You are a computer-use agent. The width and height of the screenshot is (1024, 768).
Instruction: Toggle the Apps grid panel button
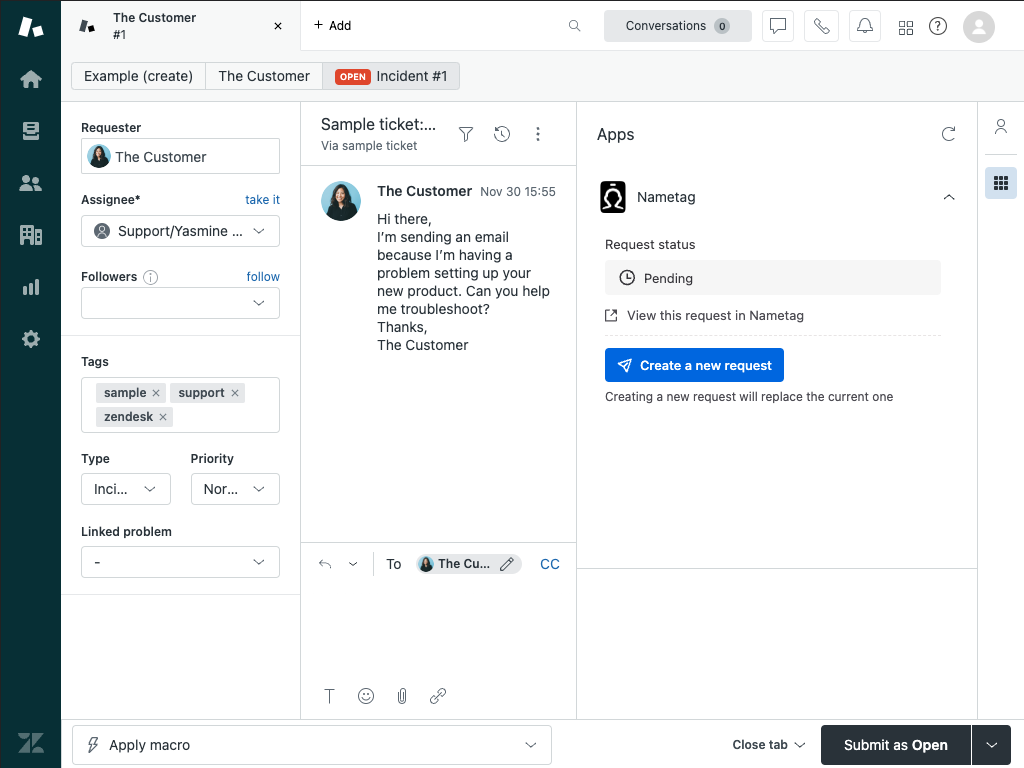point(1000,183)
